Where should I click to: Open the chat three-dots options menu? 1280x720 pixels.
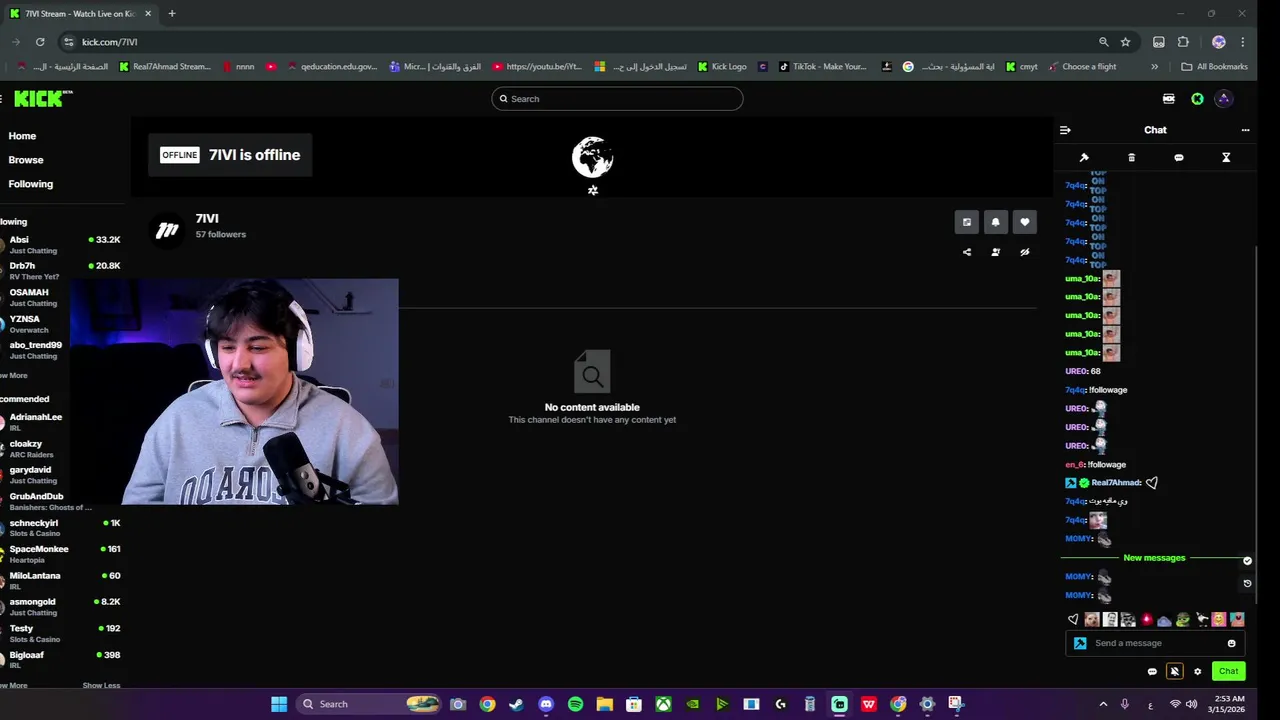point(1245,130)
